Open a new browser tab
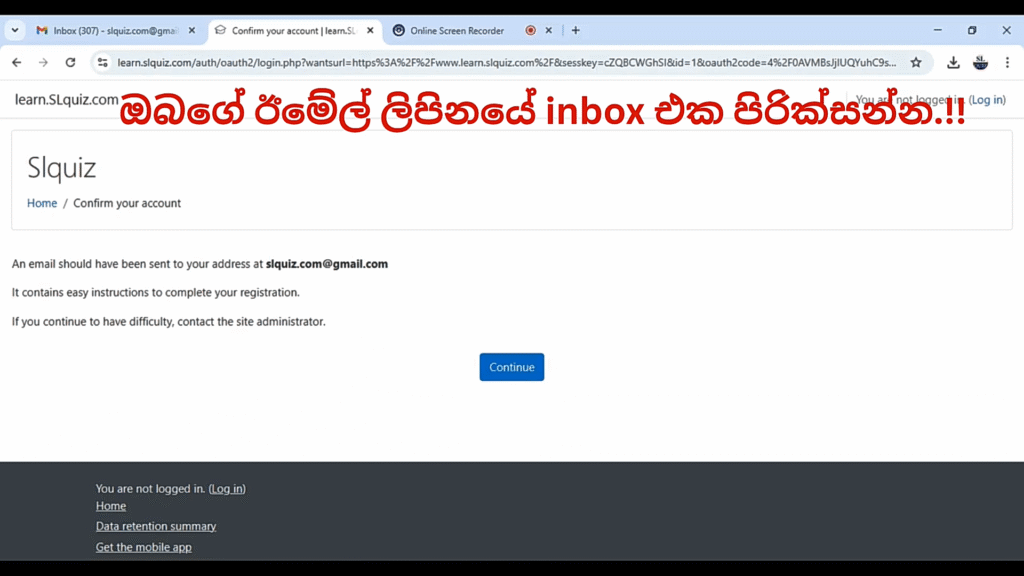The image size is (1024, 576). (575, 31)
